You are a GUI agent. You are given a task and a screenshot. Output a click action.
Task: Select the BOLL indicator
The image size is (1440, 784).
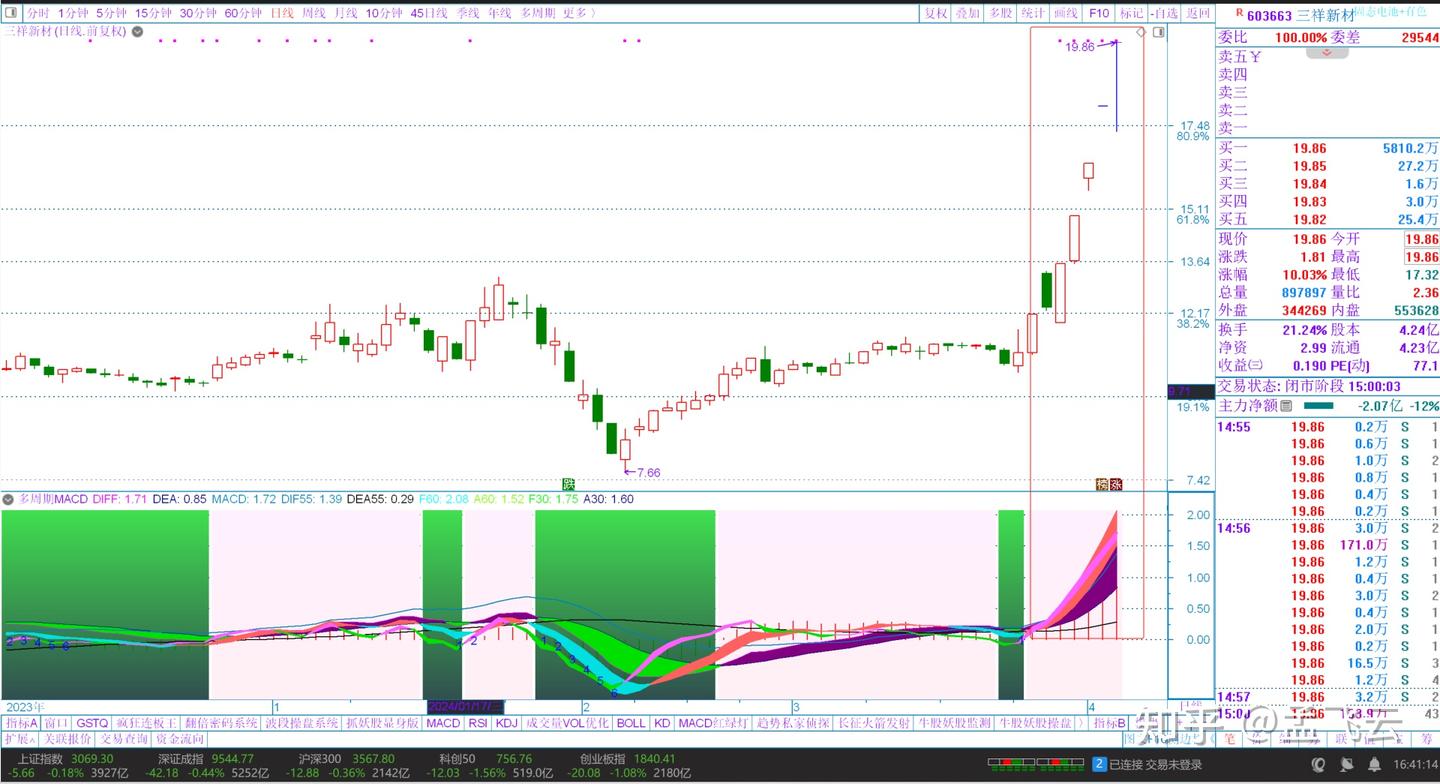pos(633,722)
